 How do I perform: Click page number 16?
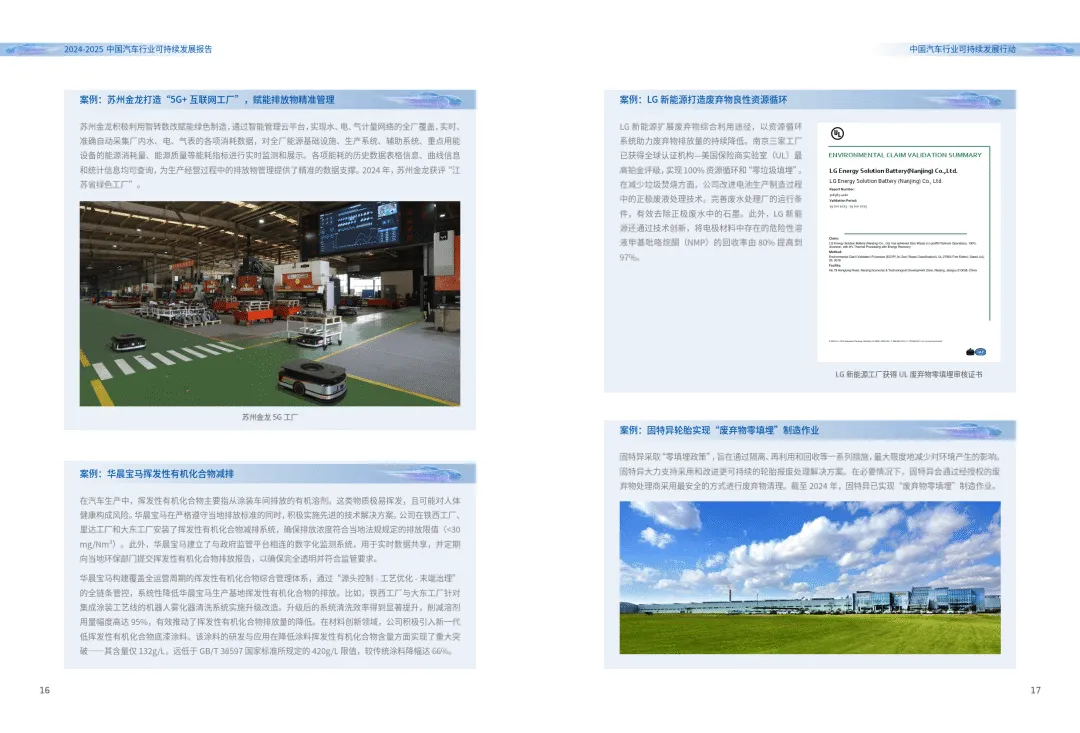click(45, 690)
